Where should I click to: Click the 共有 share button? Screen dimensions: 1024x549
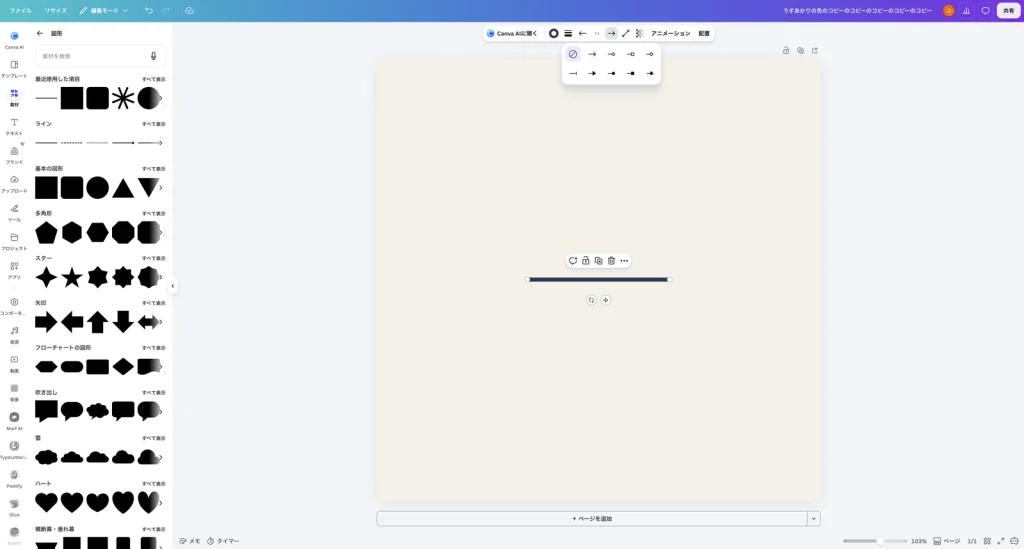coord(1008,10)
